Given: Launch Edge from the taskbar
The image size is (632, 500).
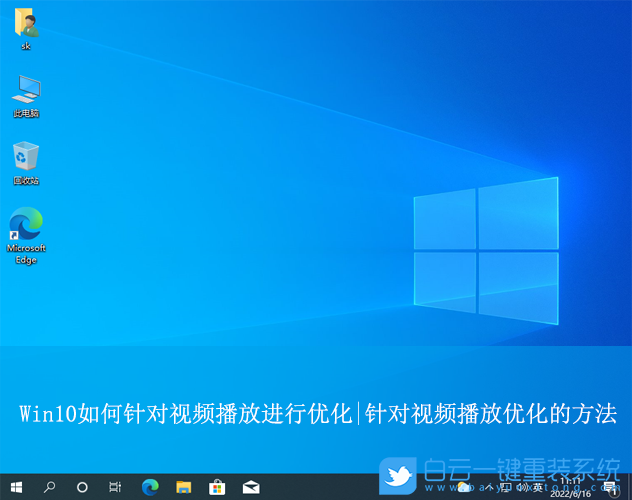Looking at the screenshot, I should 150,487.
